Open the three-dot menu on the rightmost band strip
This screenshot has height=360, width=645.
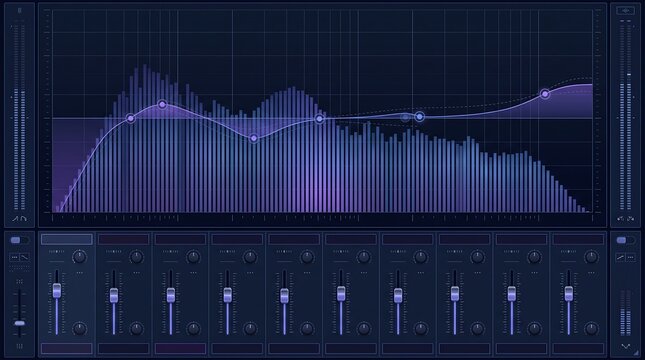click(x=591, y=273)
